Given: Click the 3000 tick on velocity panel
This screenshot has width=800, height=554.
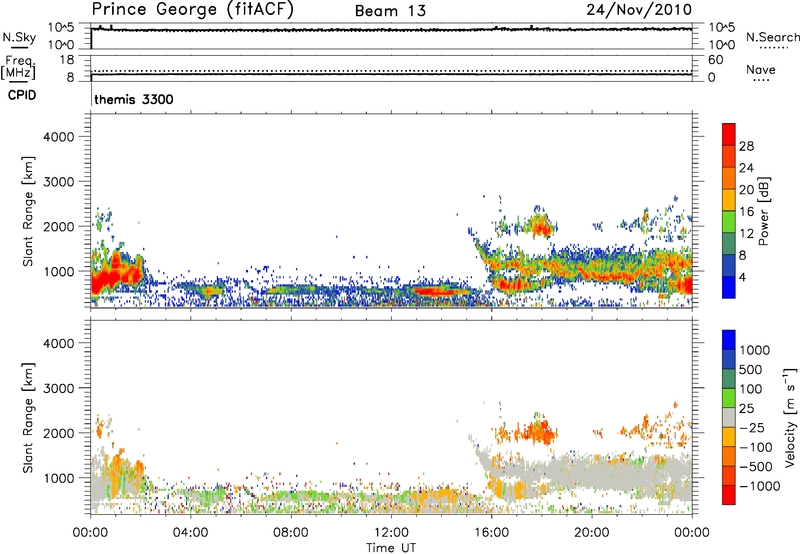Looking at the screenshot, I should [58, 388].
